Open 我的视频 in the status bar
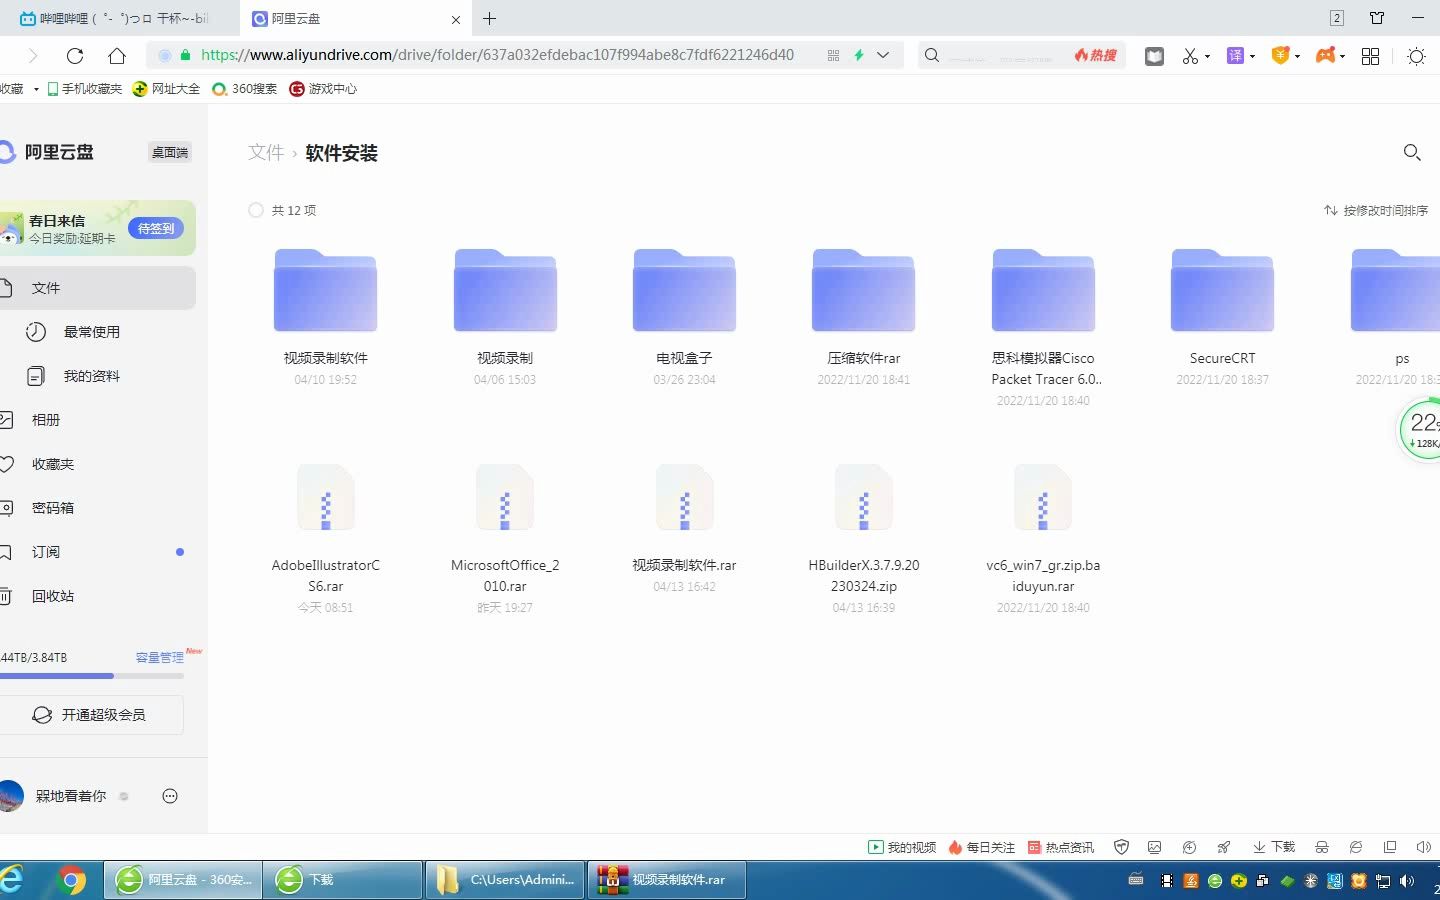 pos(902,847)
